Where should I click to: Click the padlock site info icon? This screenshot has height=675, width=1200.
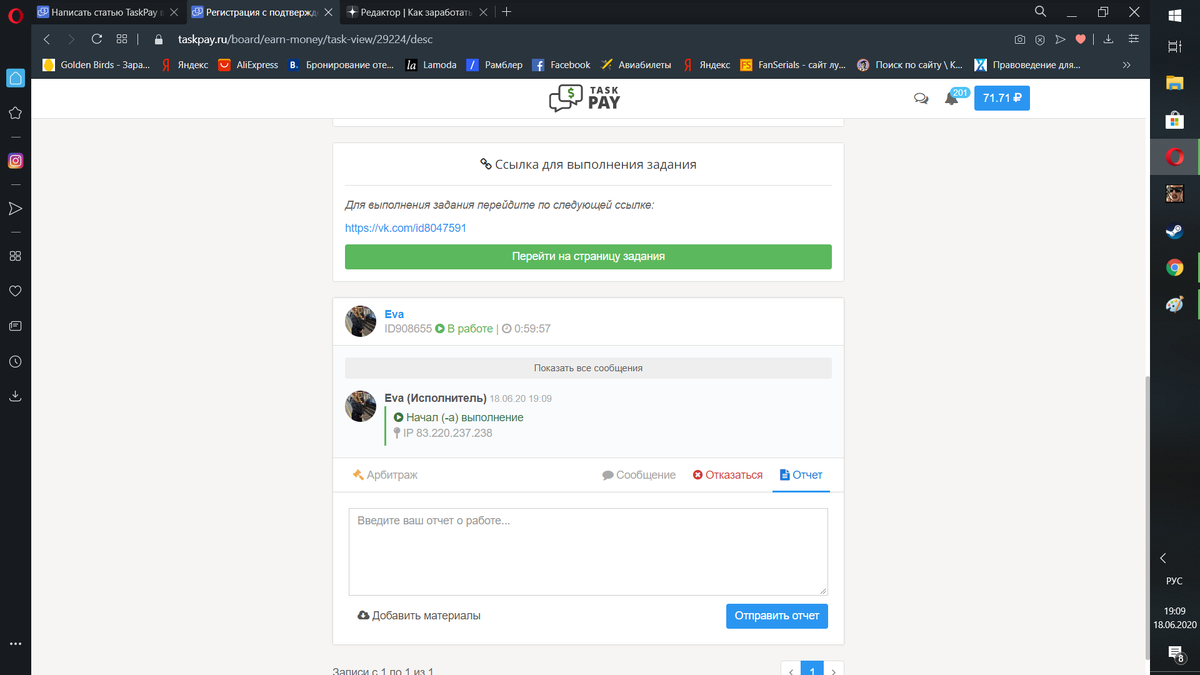coord(158,39)
